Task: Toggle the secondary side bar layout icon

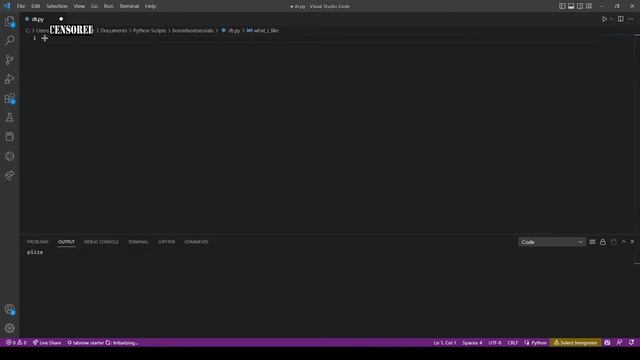Action: point(580,6)
